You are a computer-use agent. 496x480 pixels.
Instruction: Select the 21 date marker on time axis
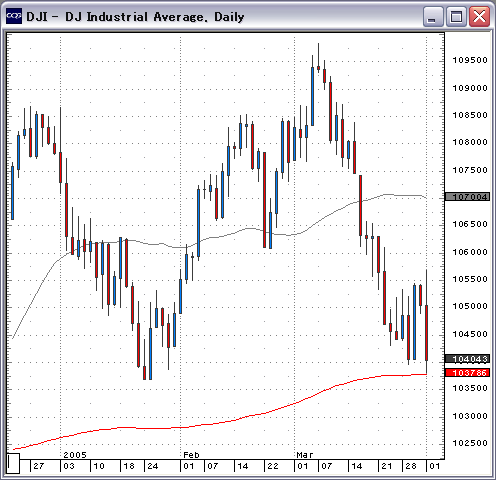pyautogui.click(x=387, y=466)
